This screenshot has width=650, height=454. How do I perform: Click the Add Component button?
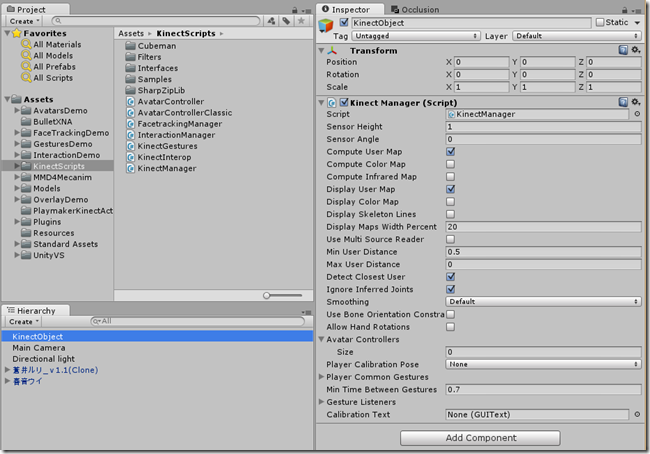pos(480,438)
